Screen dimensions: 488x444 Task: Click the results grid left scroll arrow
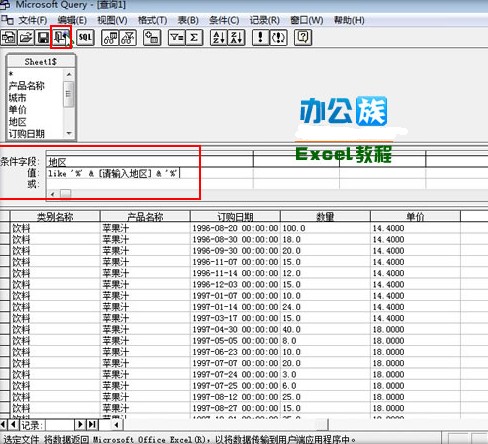tap(117, 425)
